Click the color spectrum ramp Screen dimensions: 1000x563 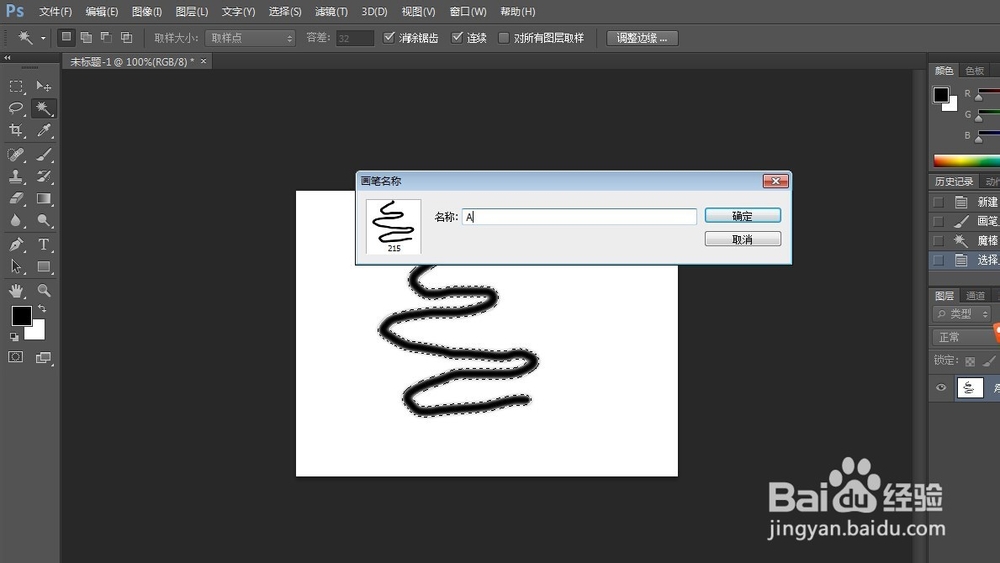(x=966, y=161)
